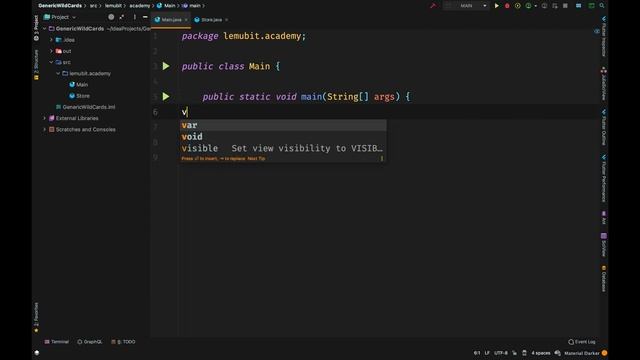The width and height of the screenshot is (640, 360).
Task: Choose 'visible' from the completion popup
Action: pos(283,148)
